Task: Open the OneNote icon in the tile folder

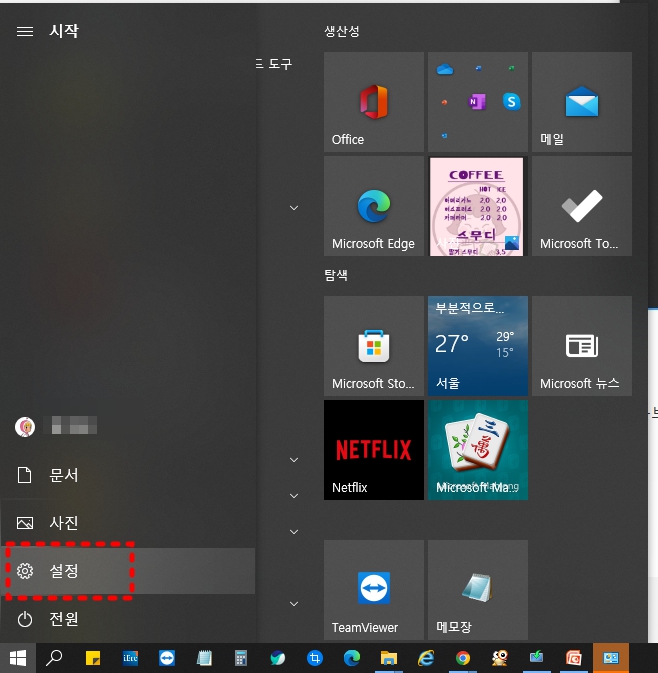Action: (x=477, y=102)
